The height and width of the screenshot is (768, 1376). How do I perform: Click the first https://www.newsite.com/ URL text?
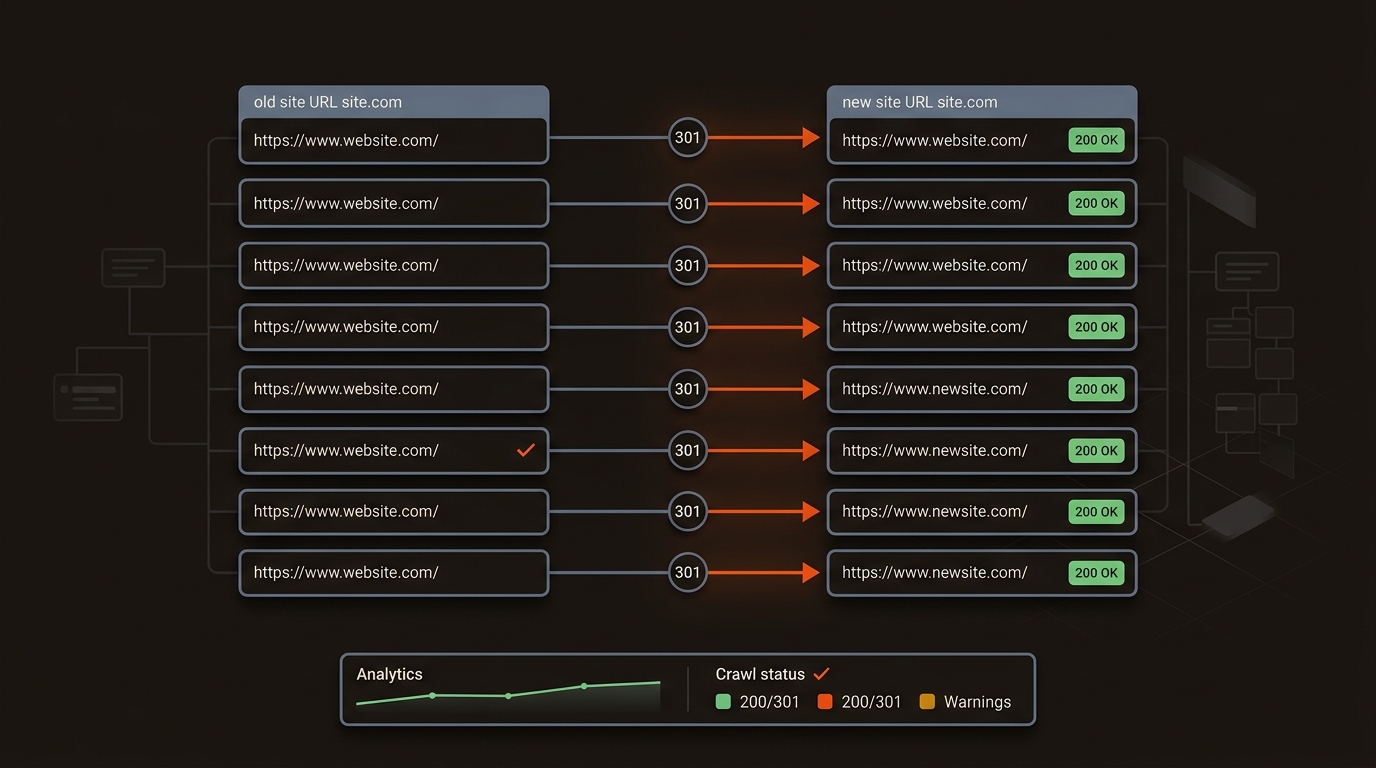934,389
